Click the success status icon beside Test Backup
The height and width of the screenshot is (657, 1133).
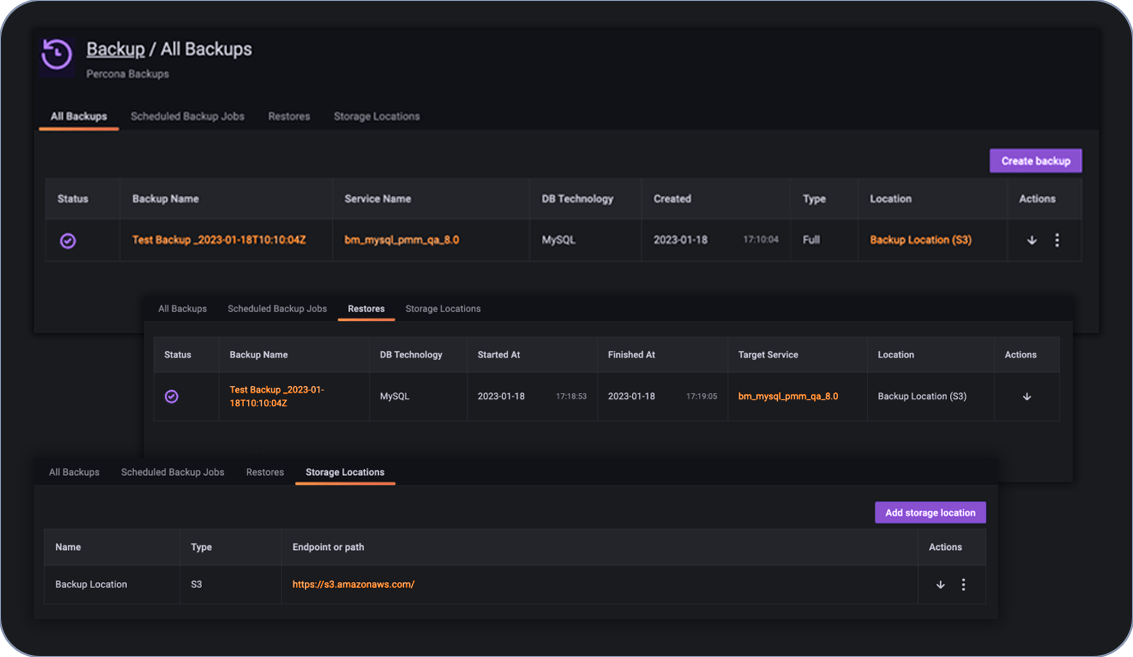69,240
